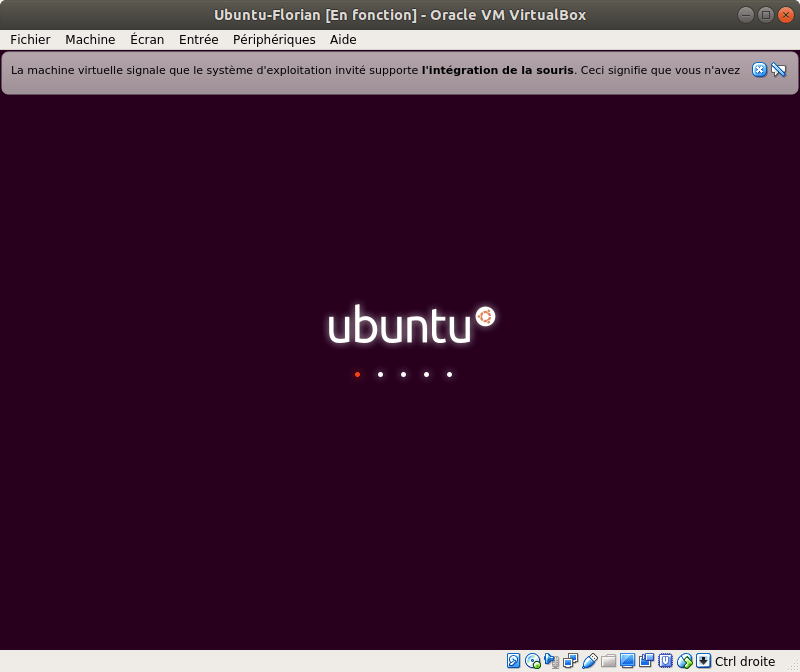
Task: Click the display settings status icon
Action: pyautogui.click(x=628, y=661)
